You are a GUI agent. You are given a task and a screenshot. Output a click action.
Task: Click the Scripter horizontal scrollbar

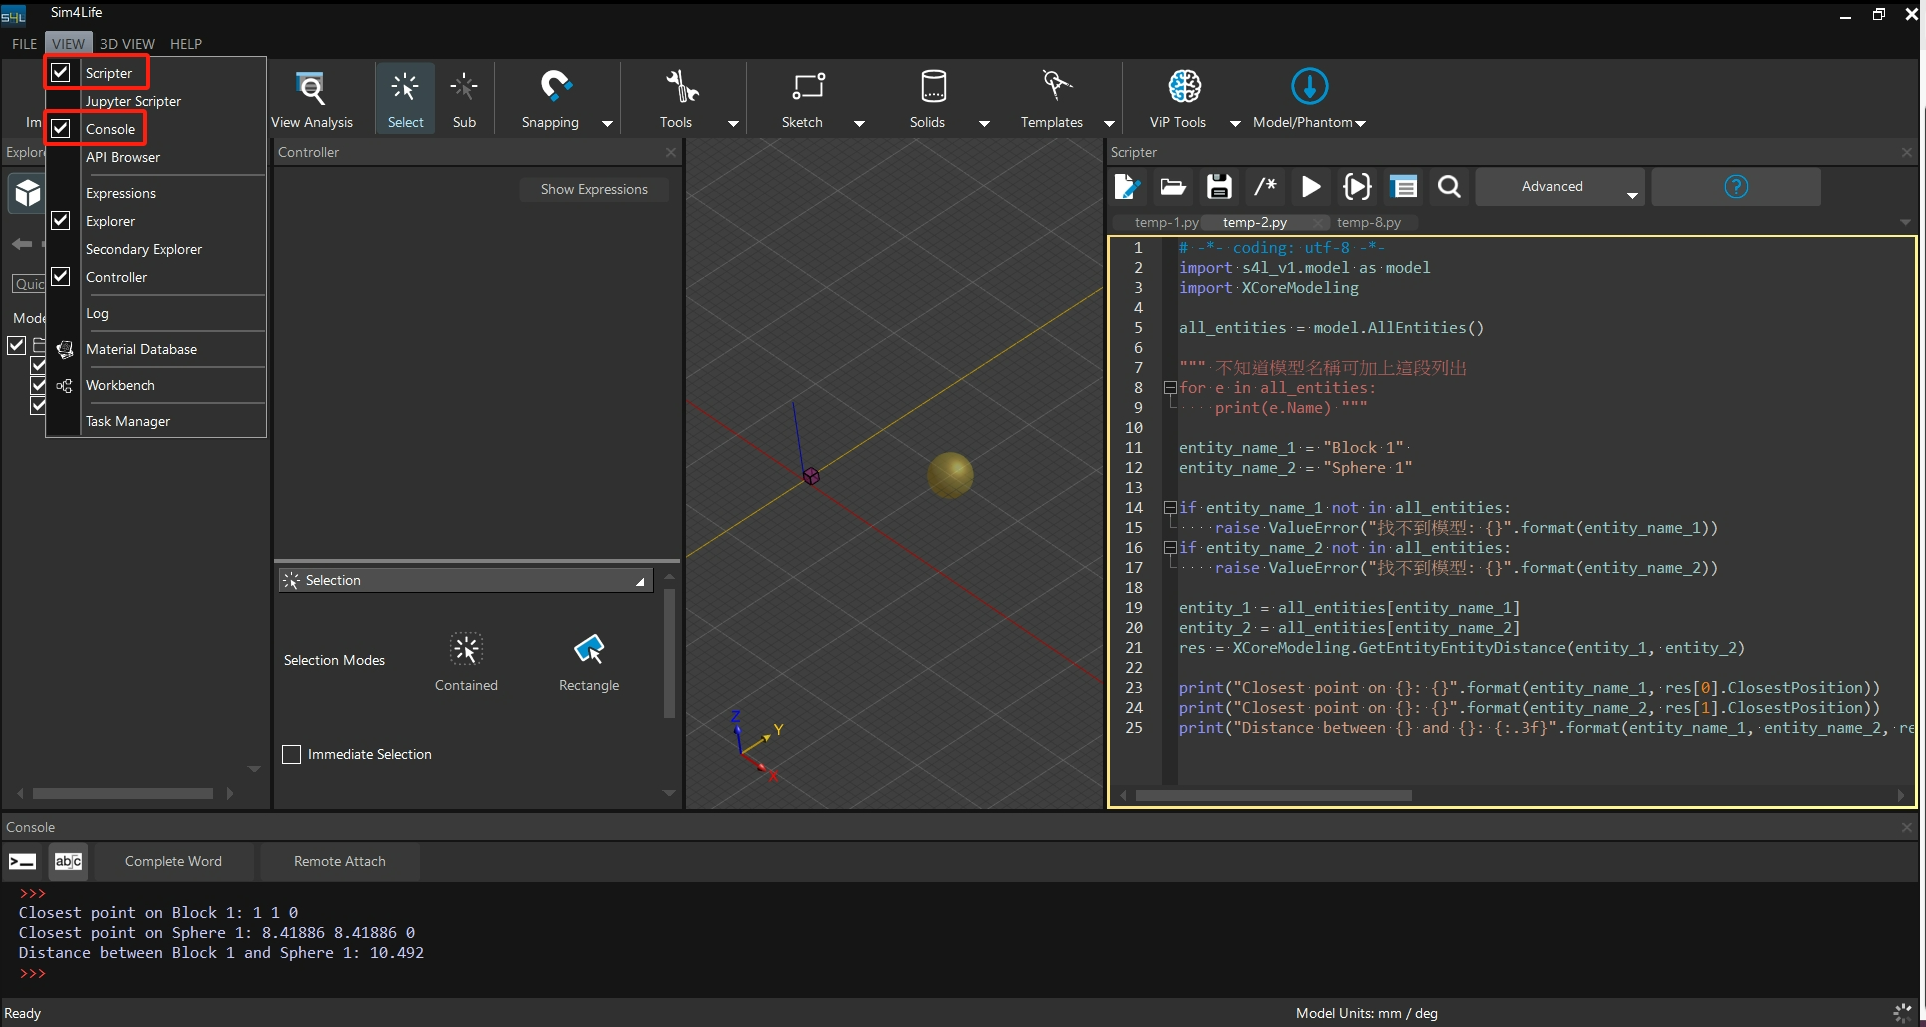1273,796
